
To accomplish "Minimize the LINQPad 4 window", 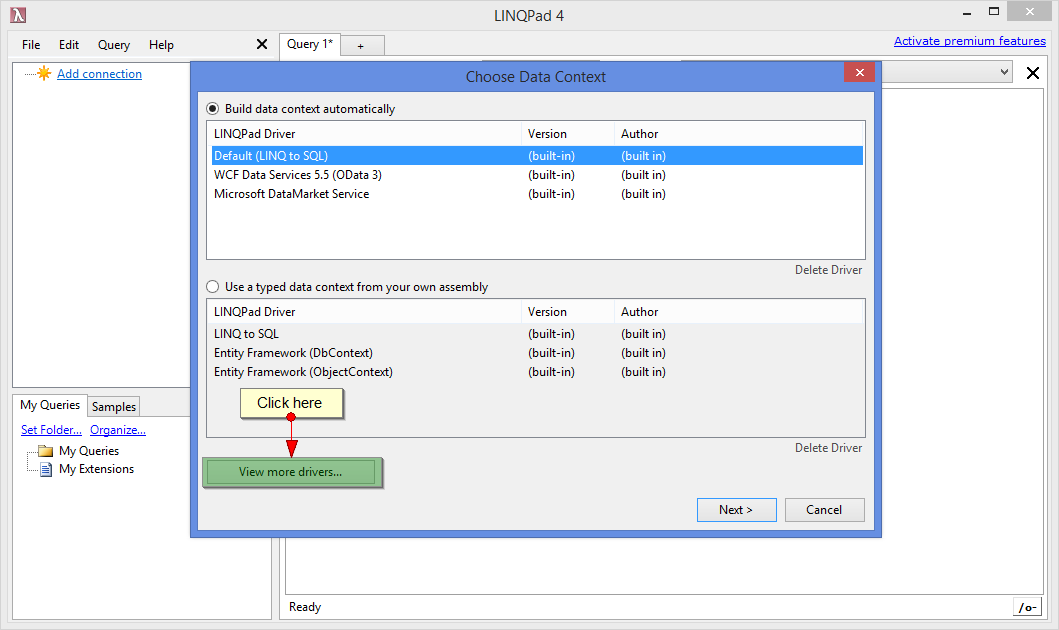I will click(967, 12).
